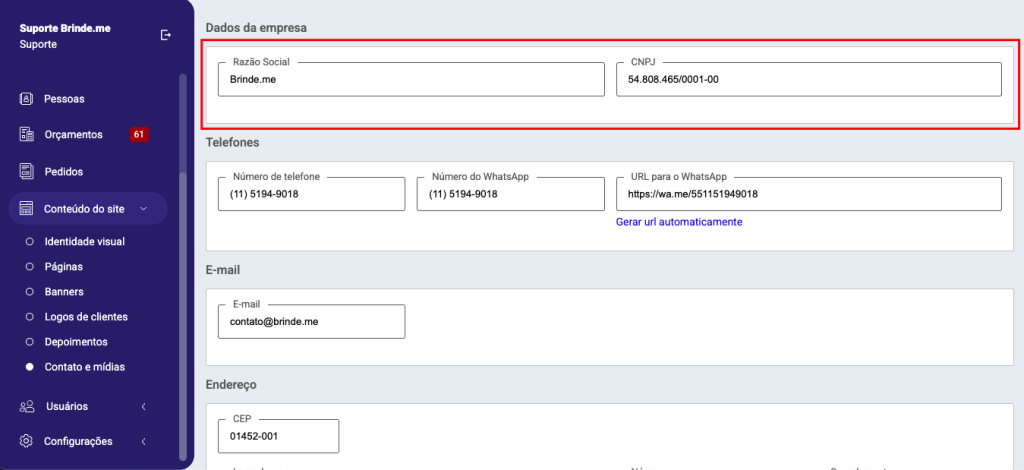Select the Contato e mídias bullet item

(x=84, y=367)
